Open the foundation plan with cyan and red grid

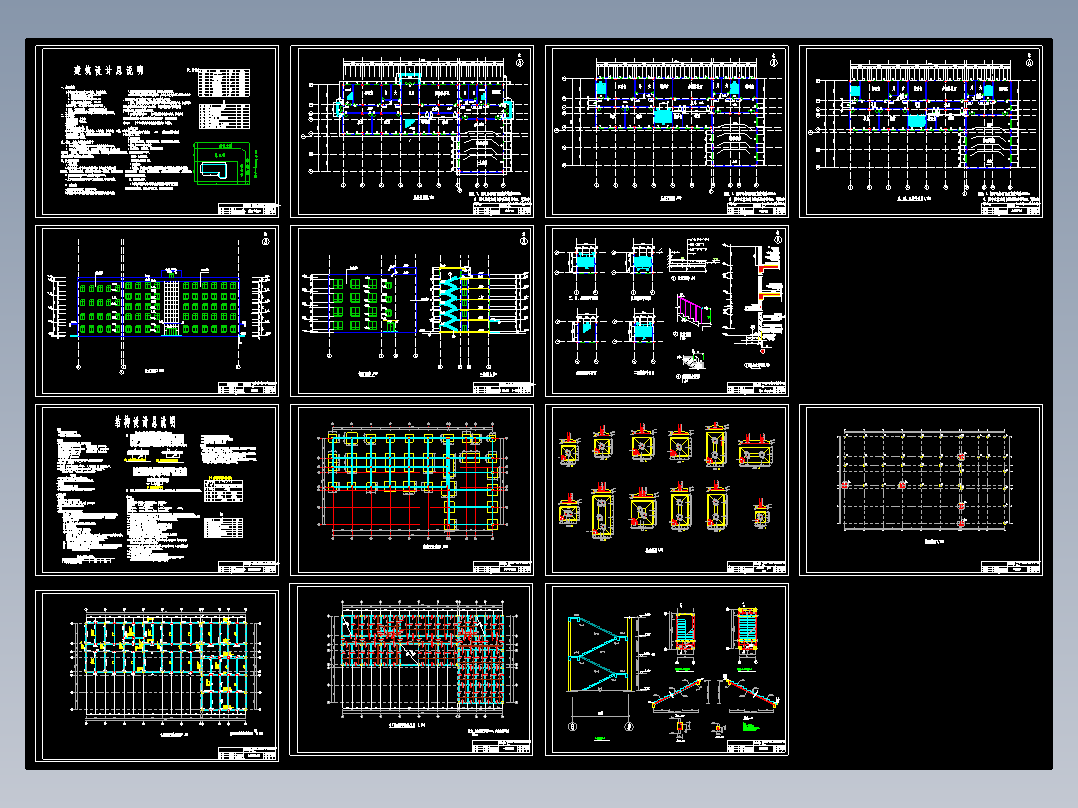tap(412, 490)
